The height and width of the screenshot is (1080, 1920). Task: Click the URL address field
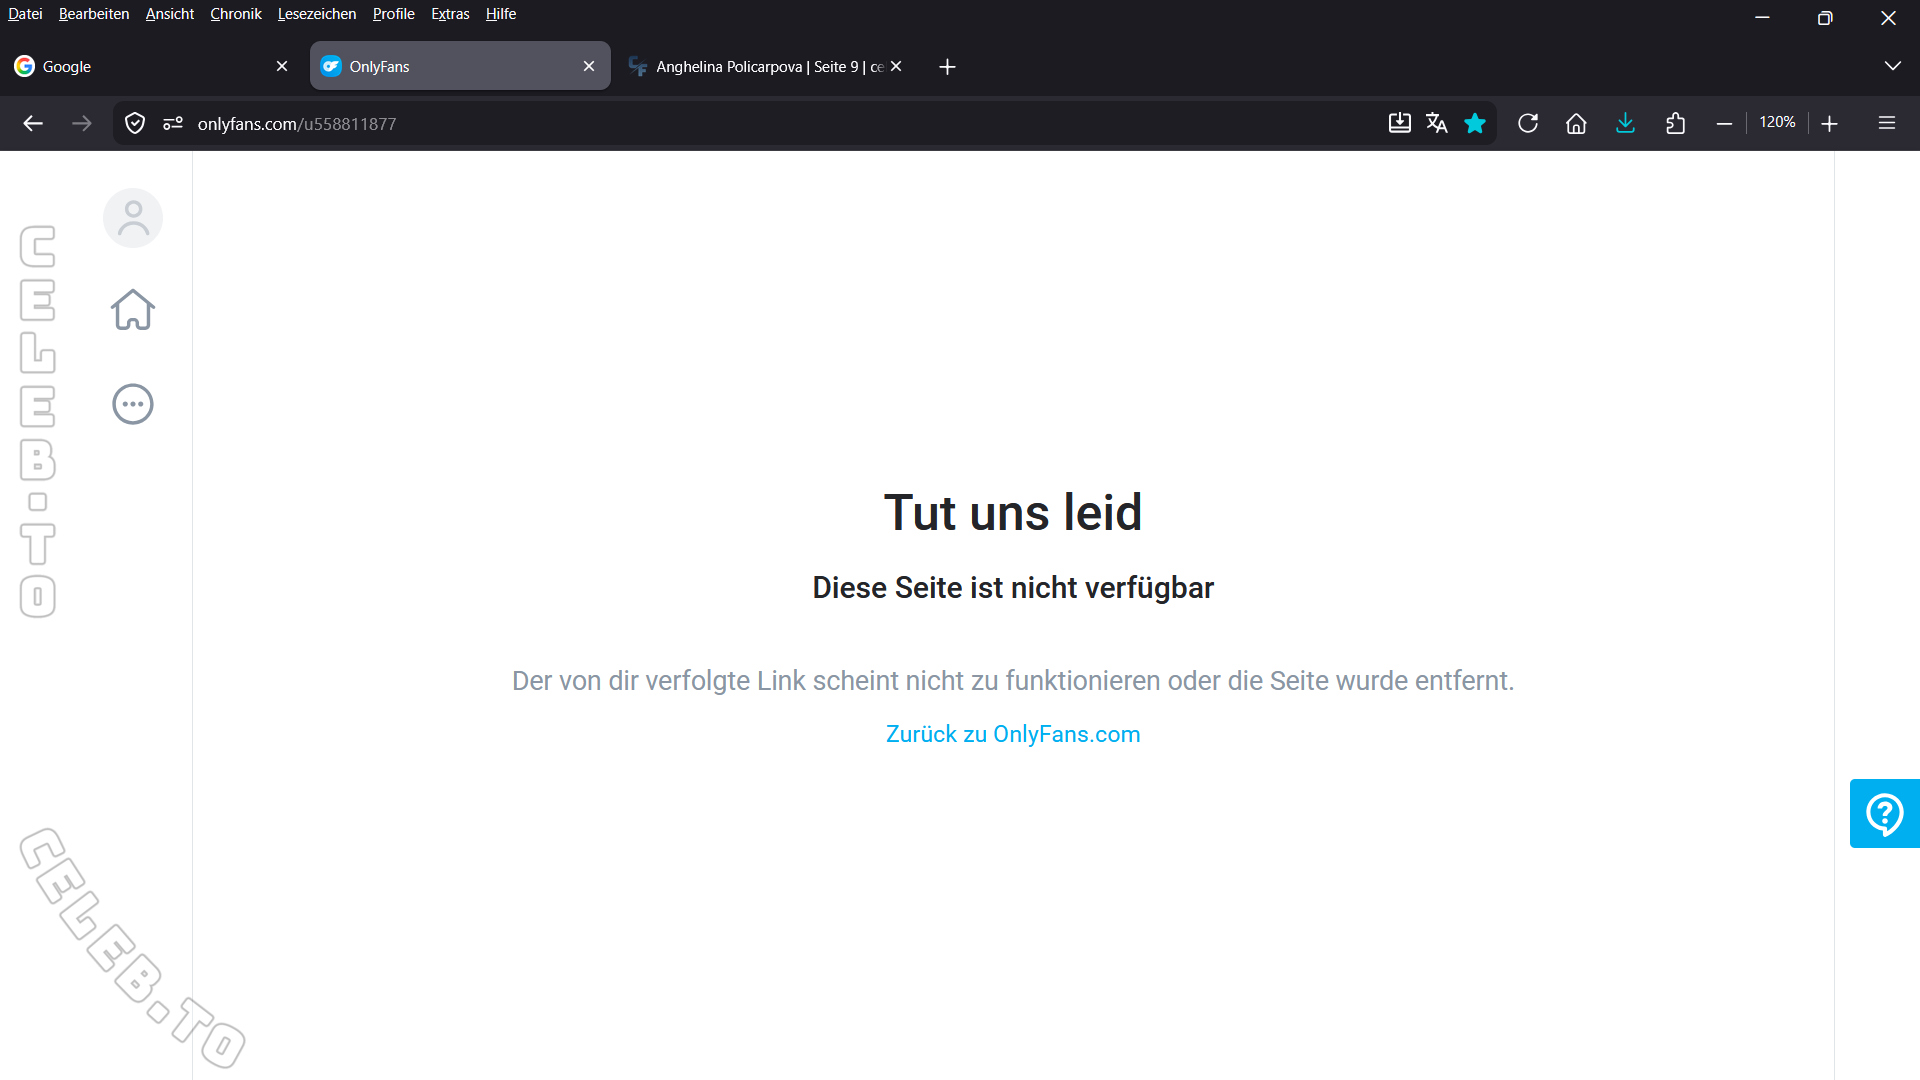[700, 123]
